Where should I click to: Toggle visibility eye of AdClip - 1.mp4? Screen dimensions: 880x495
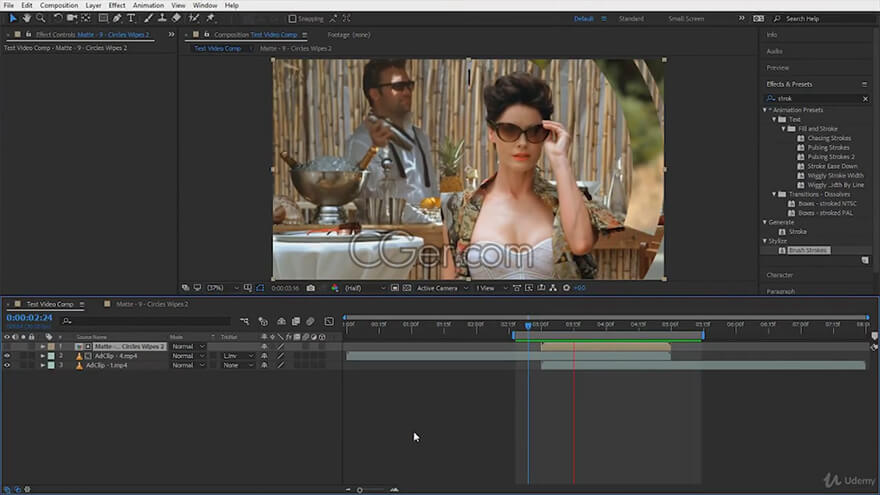point(7,365)
